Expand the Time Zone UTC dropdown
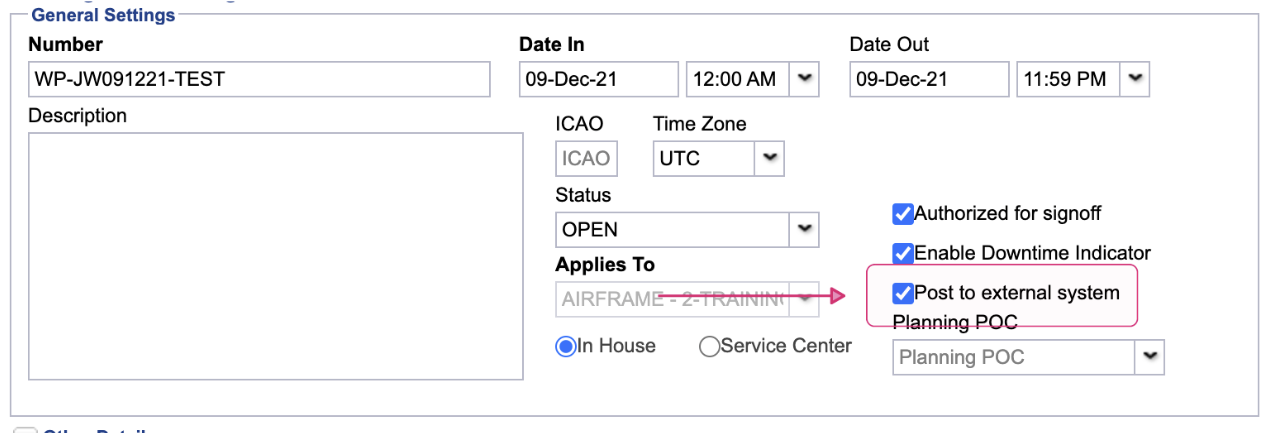The image size is (1264, 438). tap(769, 158)
